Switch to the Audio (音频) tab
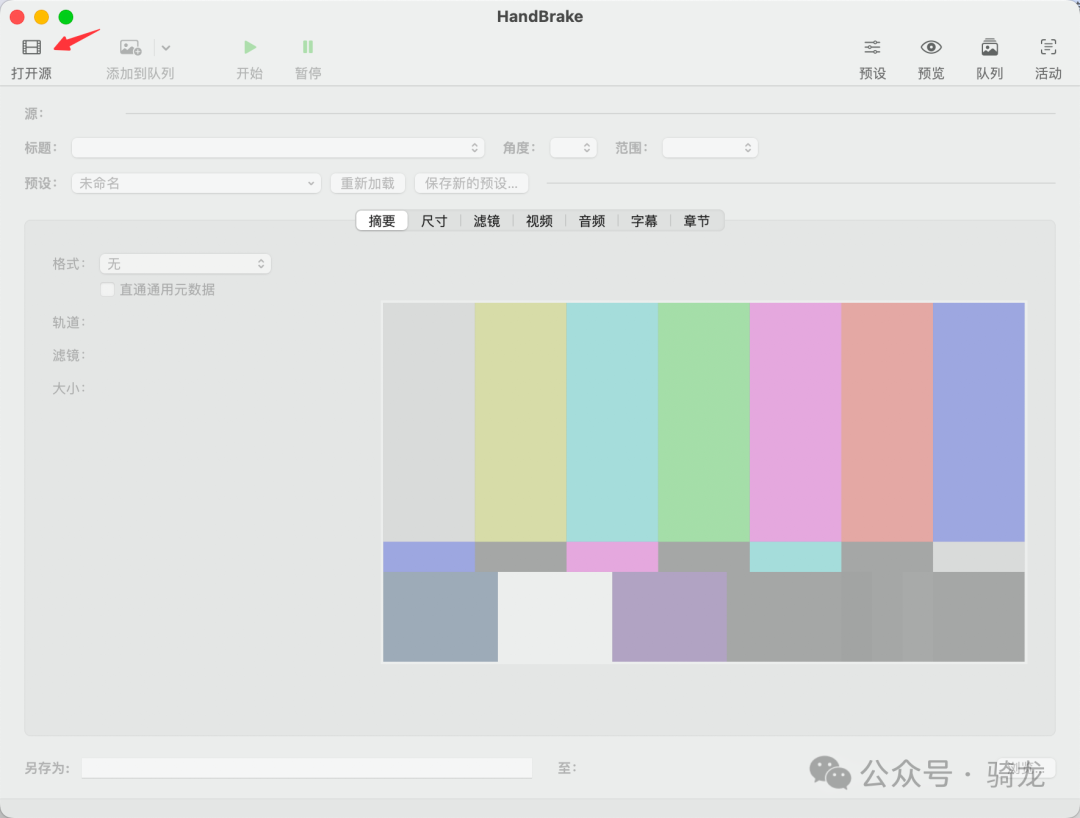Image resolution: width=1080 pixels, height=818 pixels. click(592, 221)
